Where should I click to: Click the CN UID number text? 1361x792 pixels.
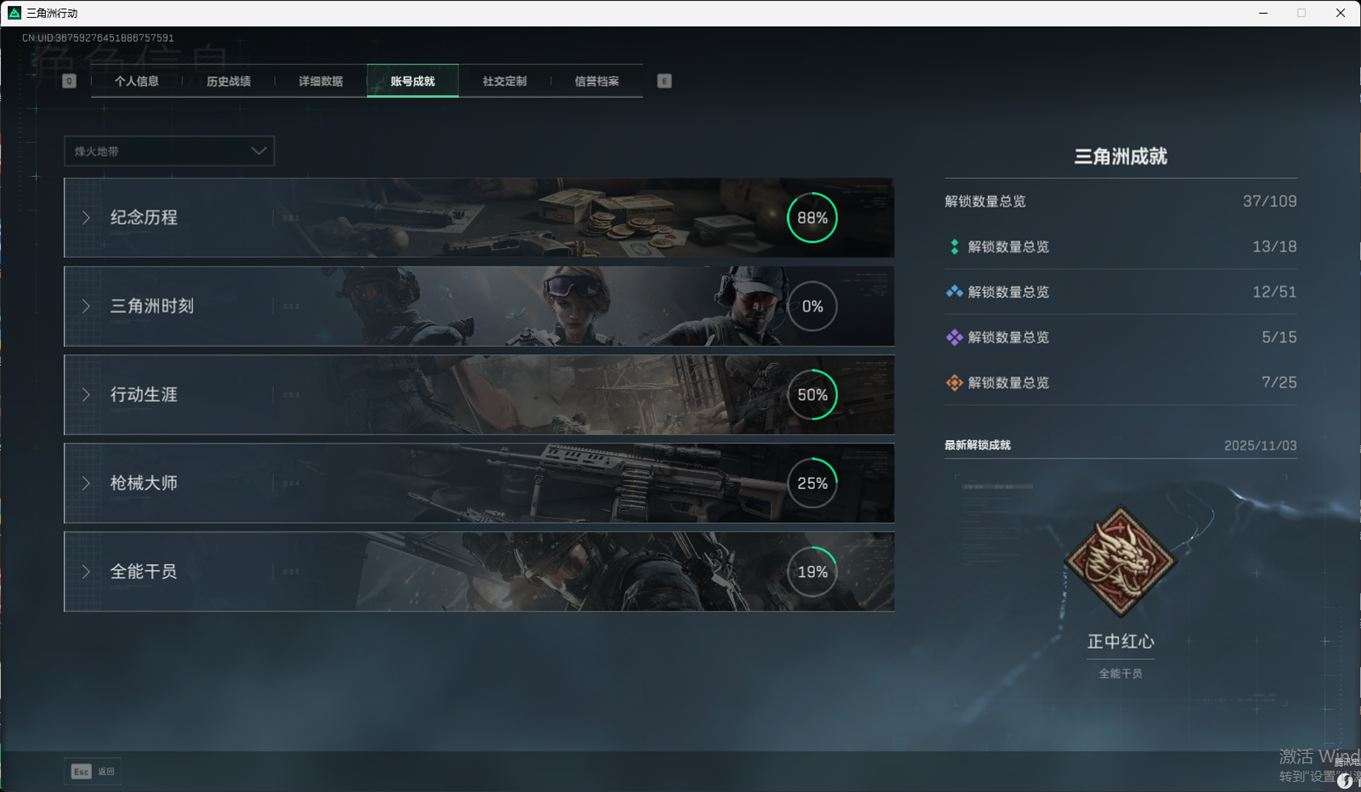pyautogui.click(x=98, y=38)
